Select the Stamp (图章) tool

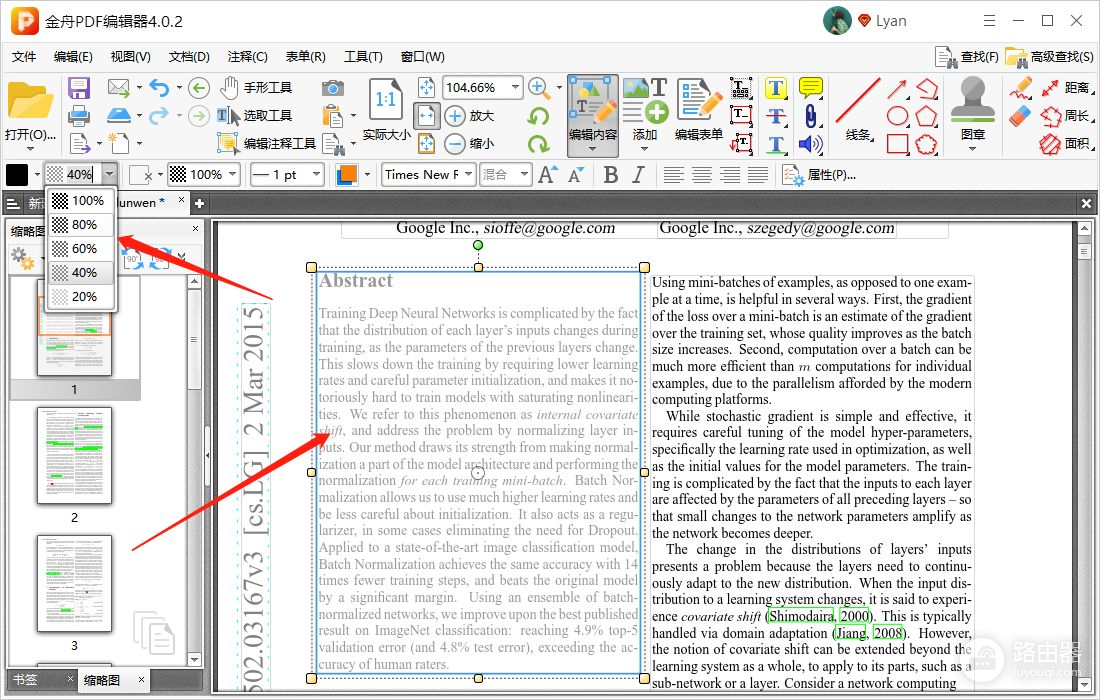click(972, 112)
